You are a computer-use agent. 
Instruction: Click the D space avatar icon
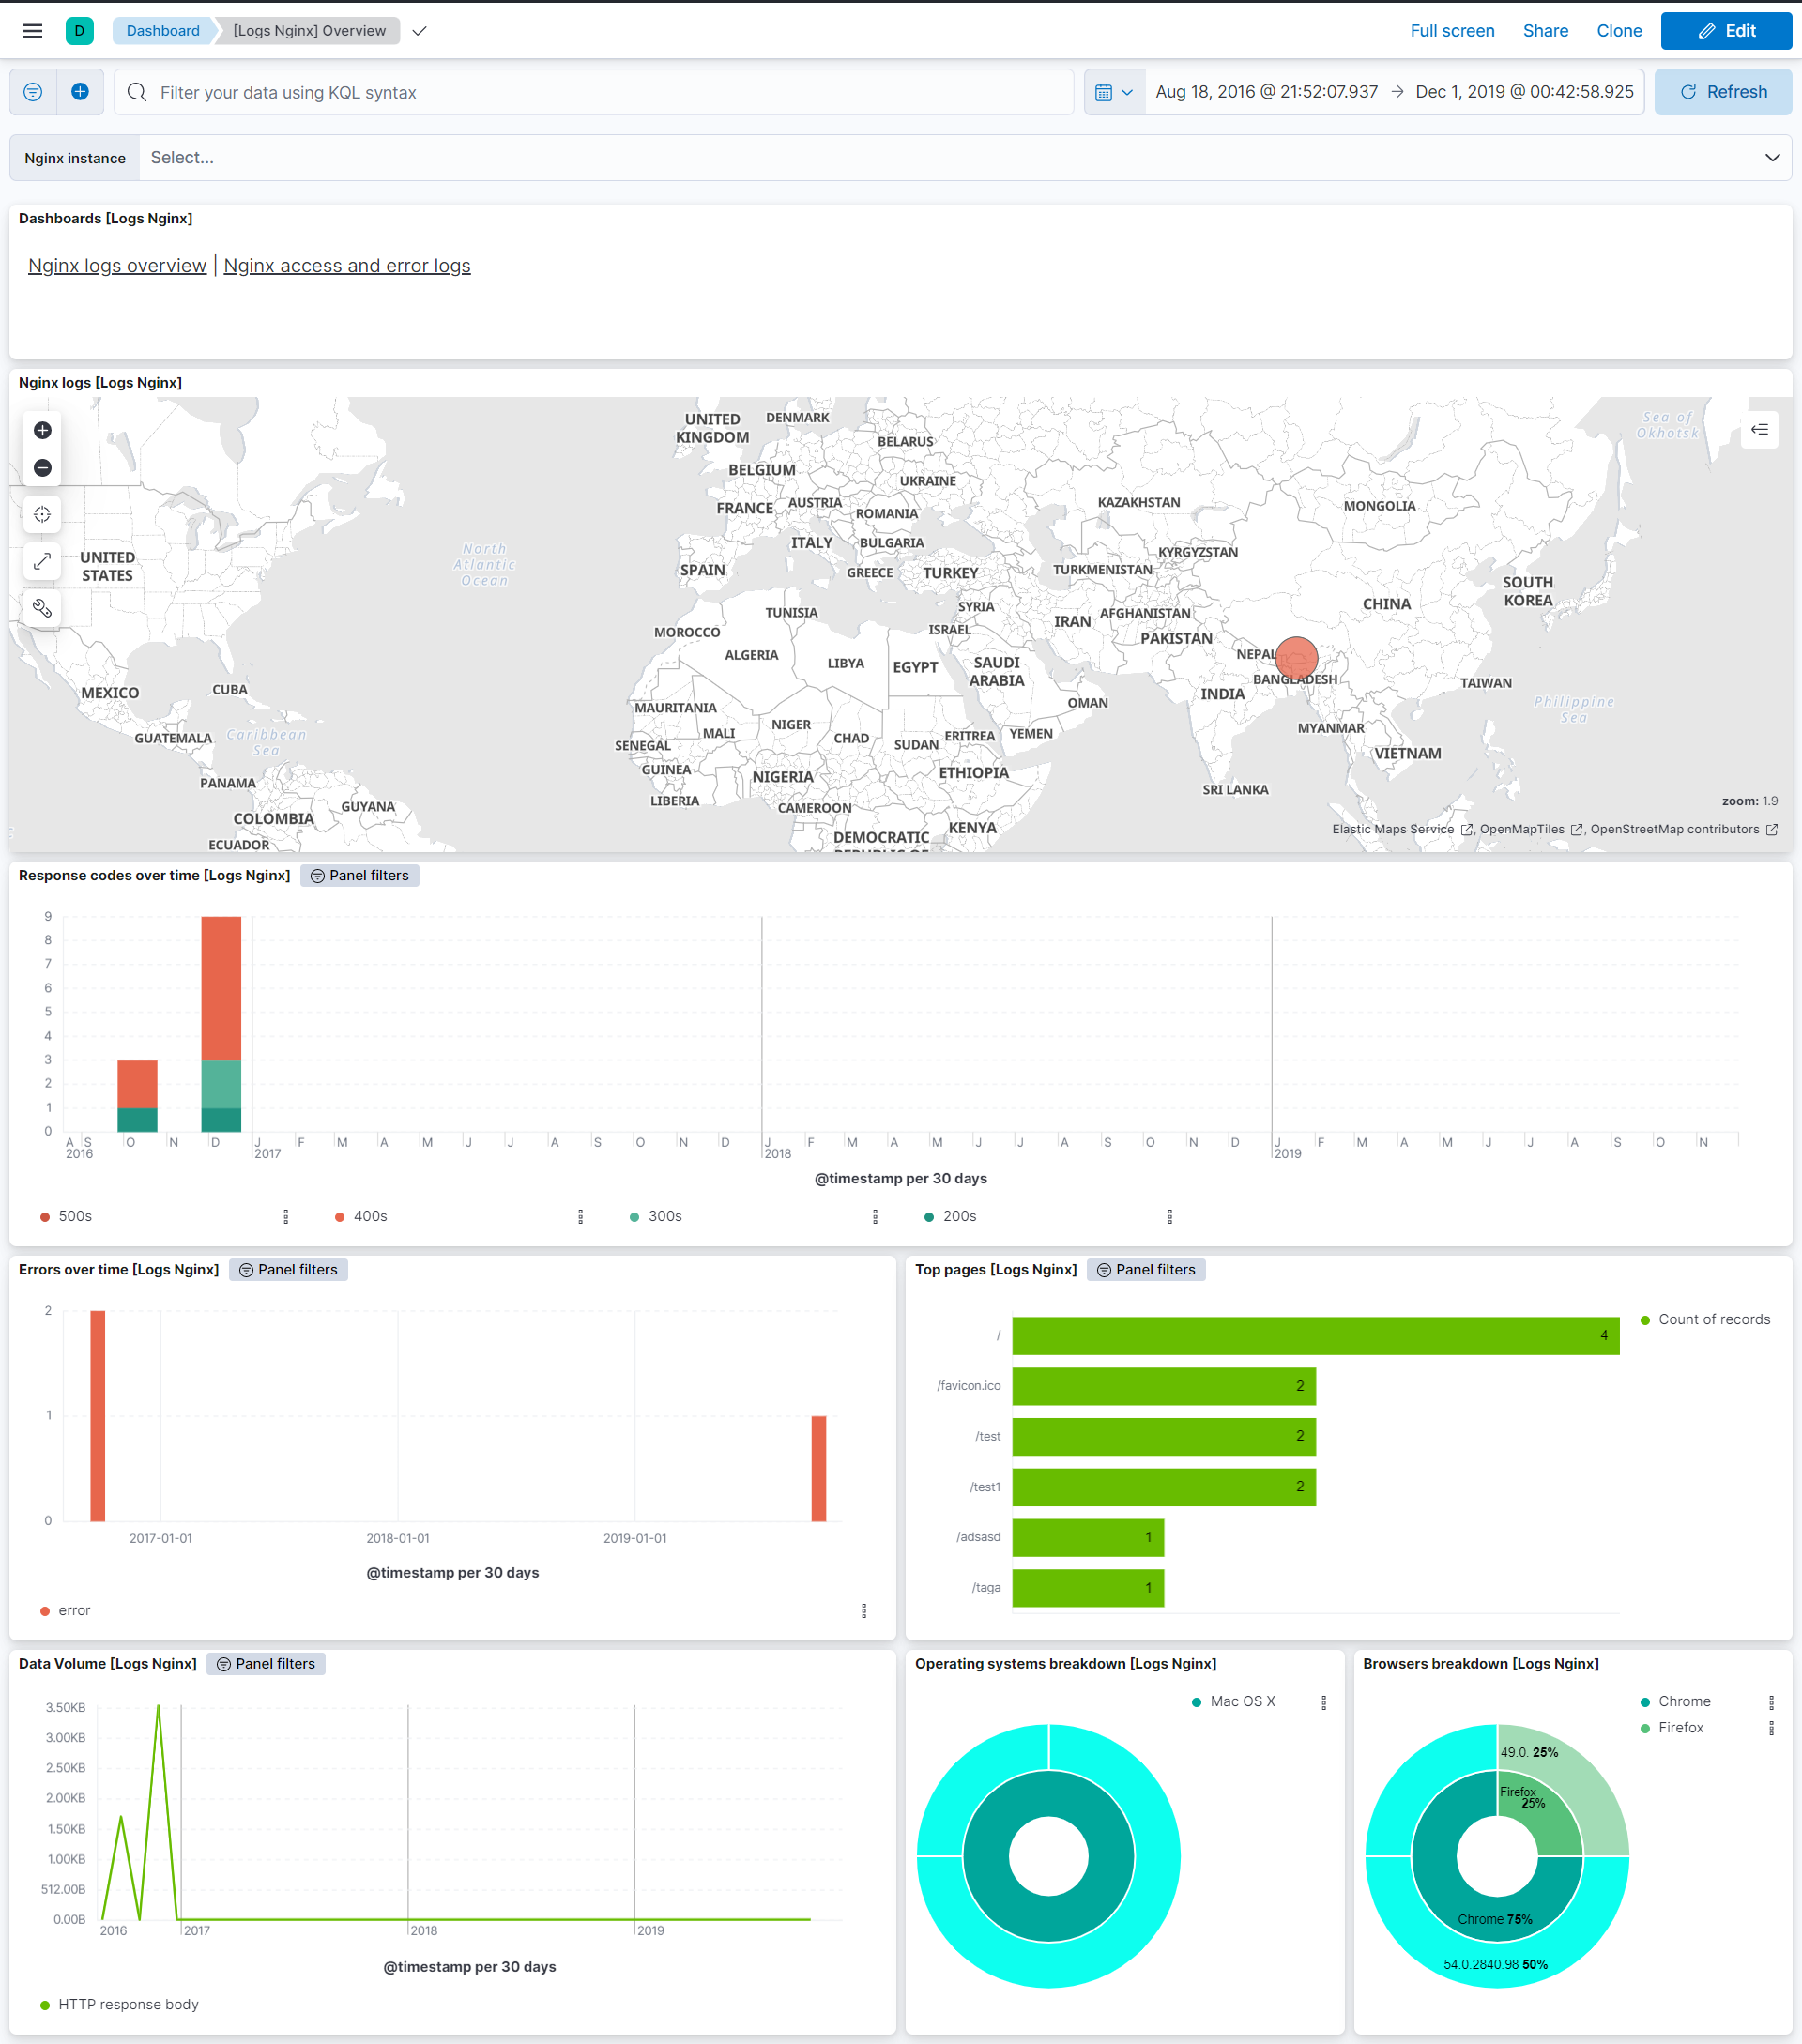pos(80,31)
